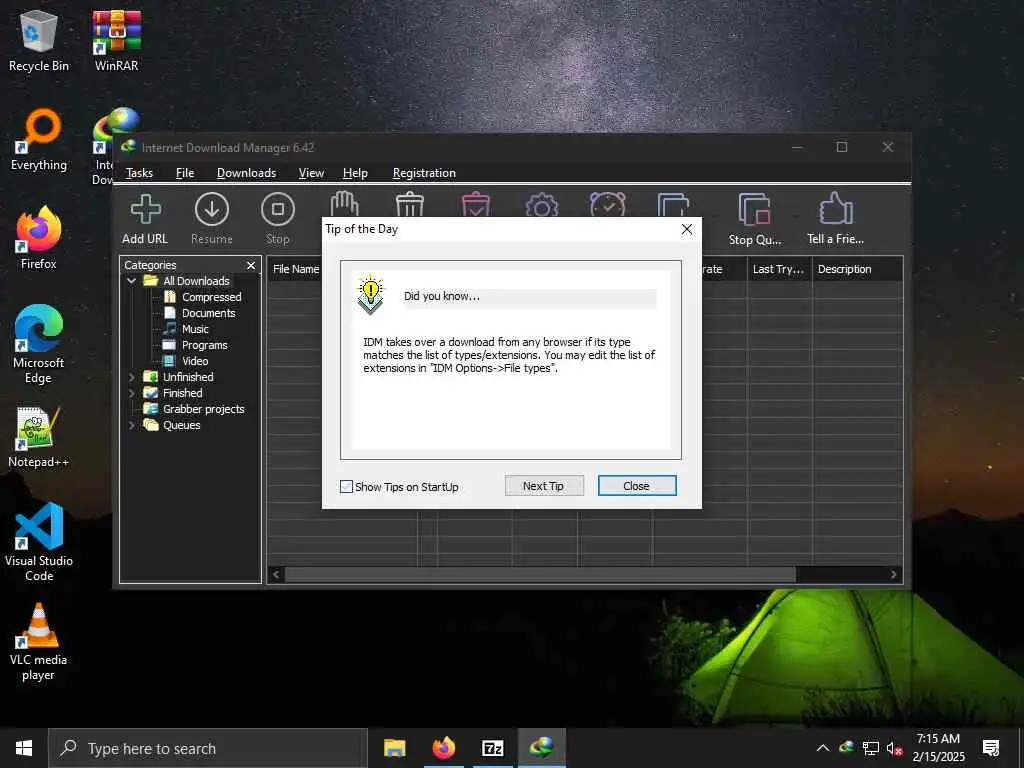Screen dimensions: 1024x768
Task: Open WinRAR desktop icon
Action: pos(116,40)
